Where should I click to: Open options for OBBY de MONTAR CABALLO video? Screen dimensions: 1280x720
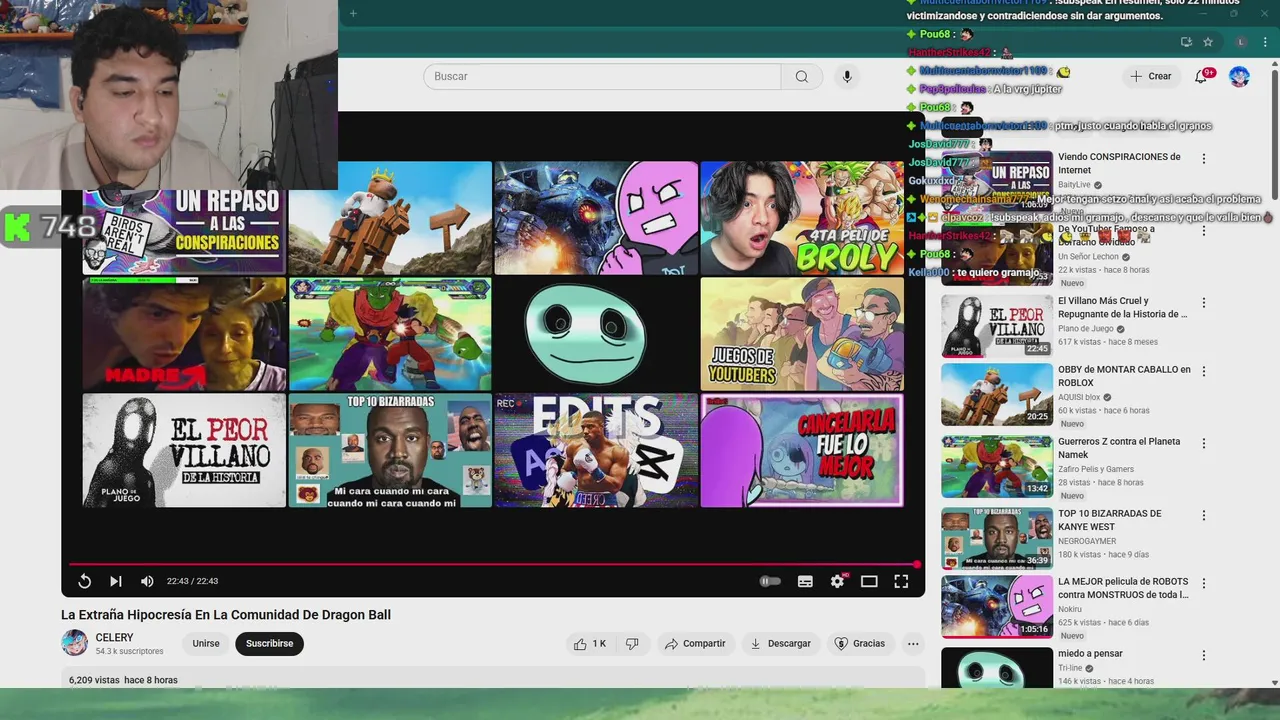1204,371
